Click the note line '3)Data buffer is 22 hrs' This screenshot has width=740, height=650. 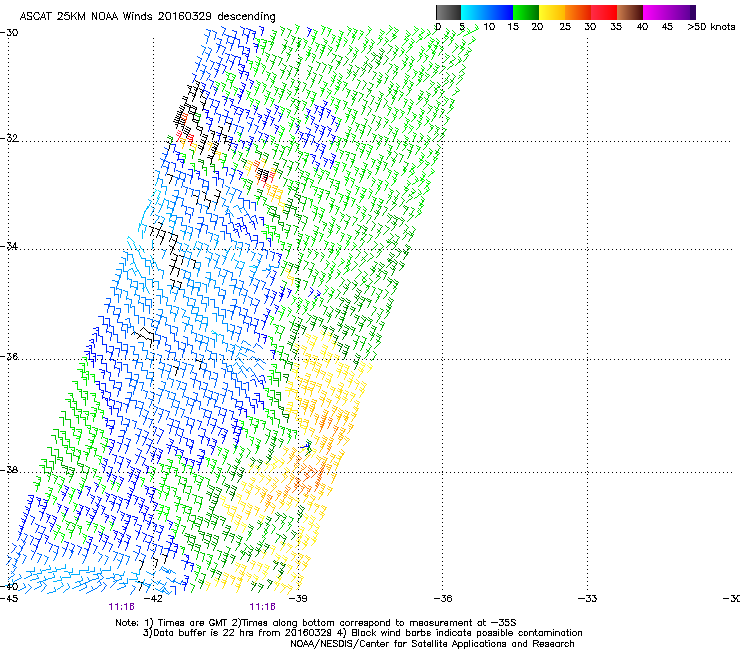pos(362,633)
